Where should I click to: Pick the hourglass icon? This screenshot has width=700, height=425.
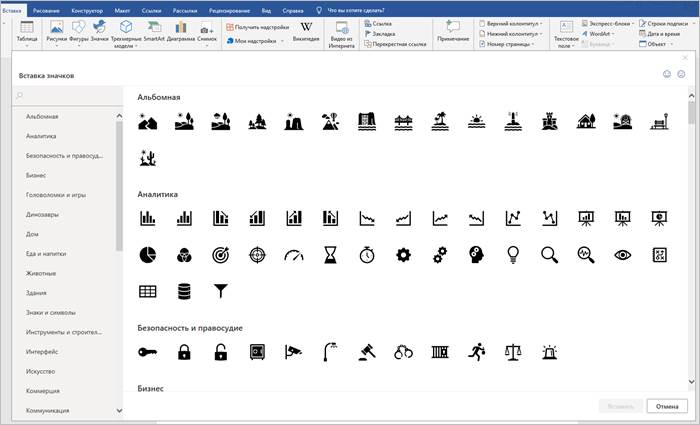[x=330, y=255]
